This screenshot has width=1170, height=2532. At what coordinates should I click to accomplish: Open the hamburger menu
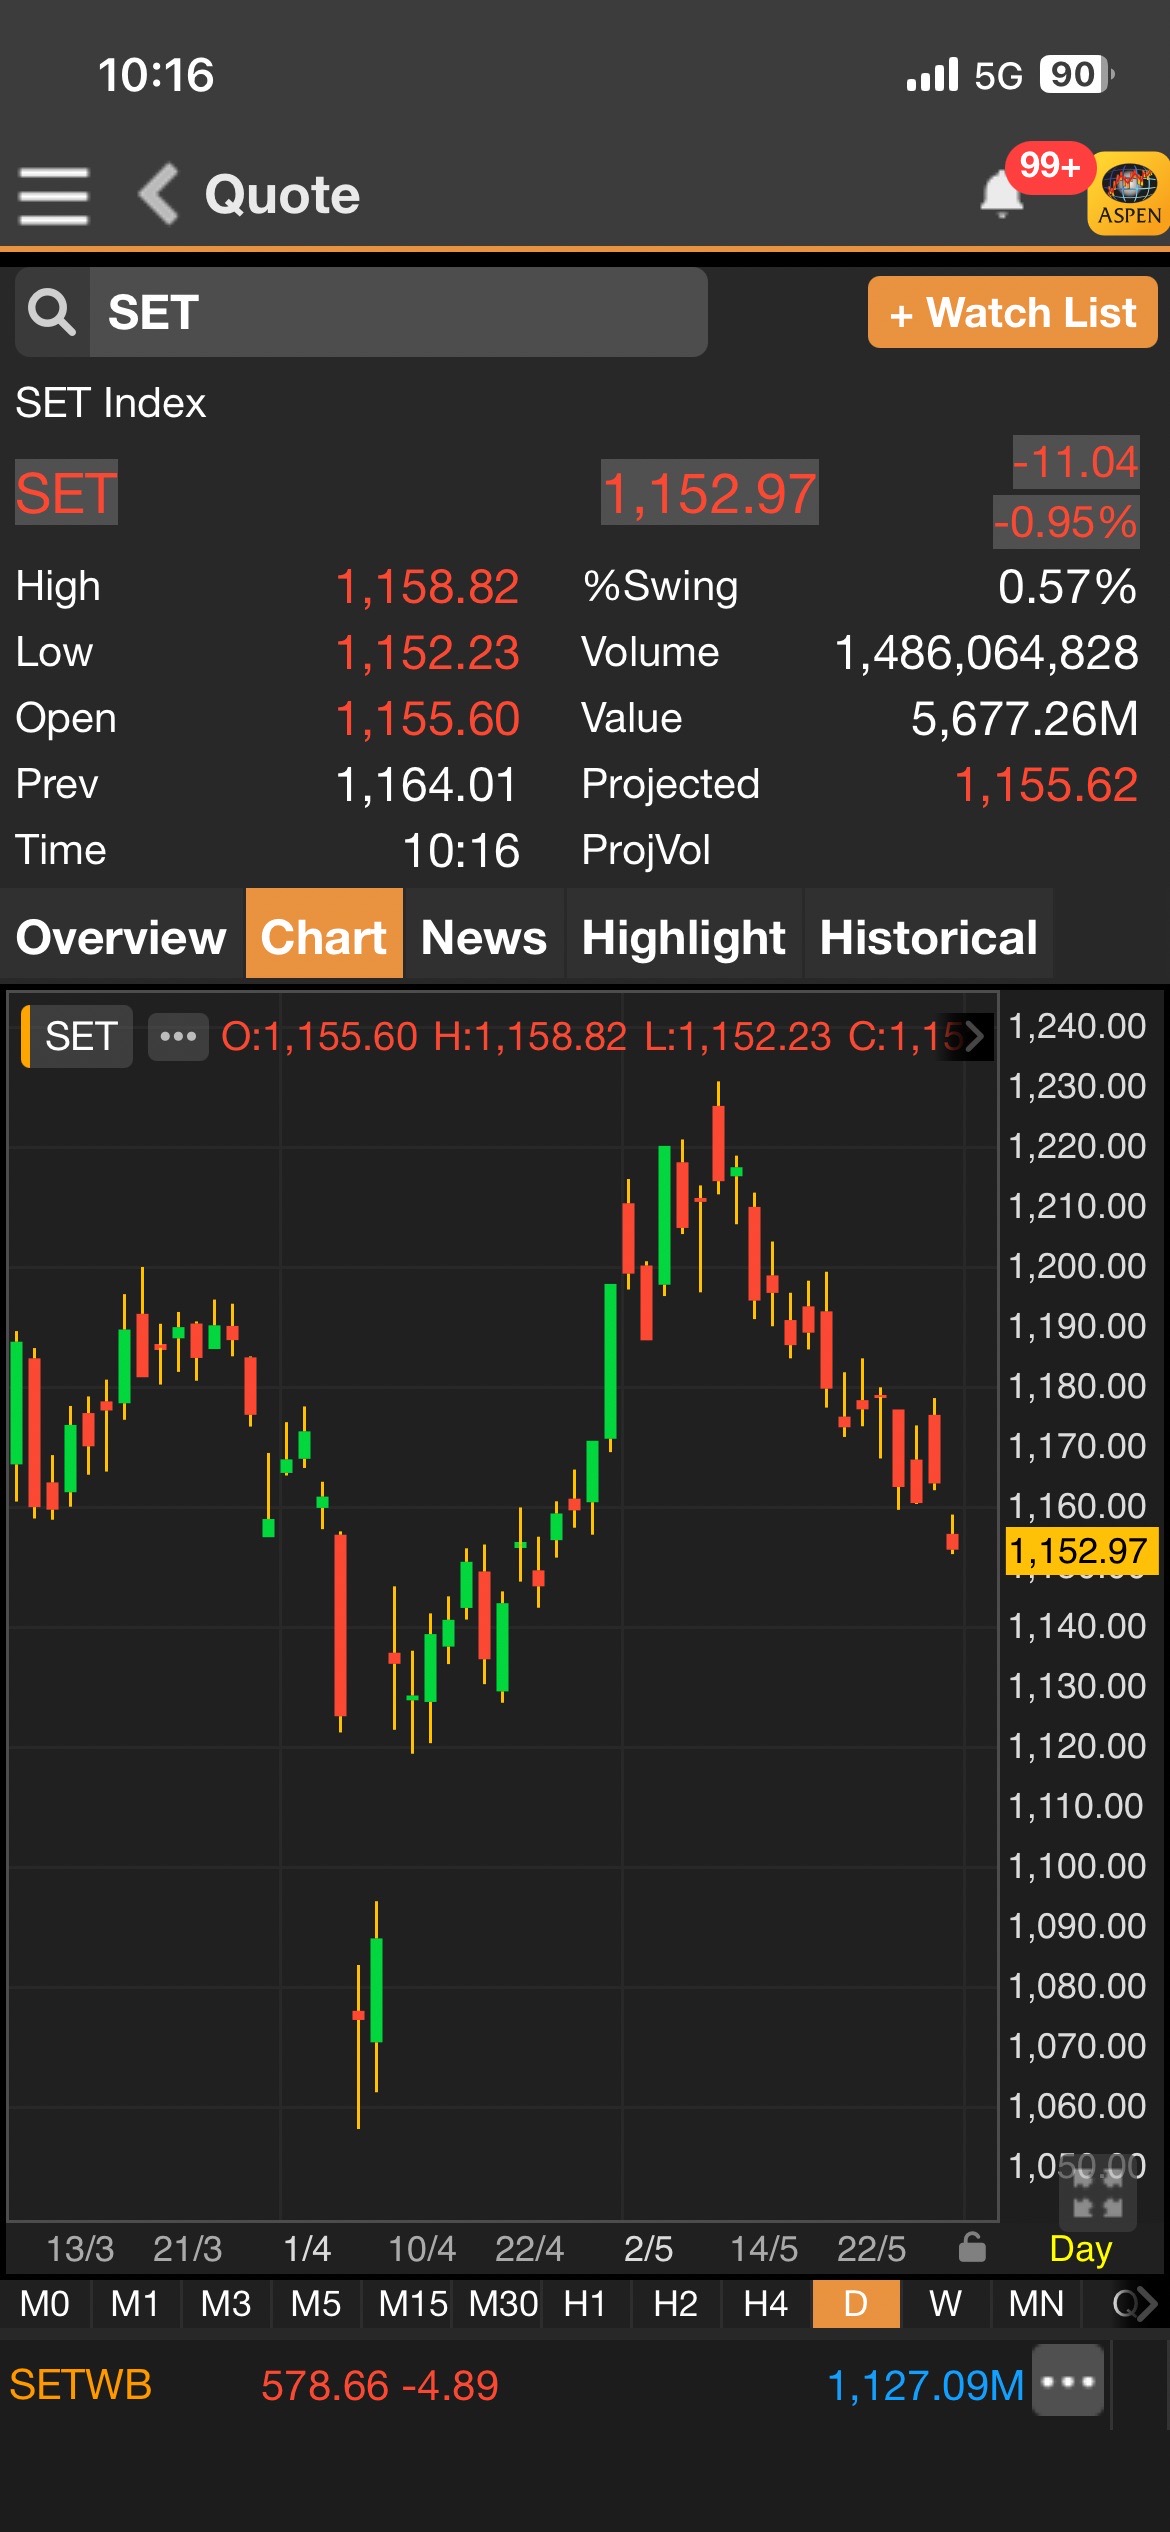54,195
